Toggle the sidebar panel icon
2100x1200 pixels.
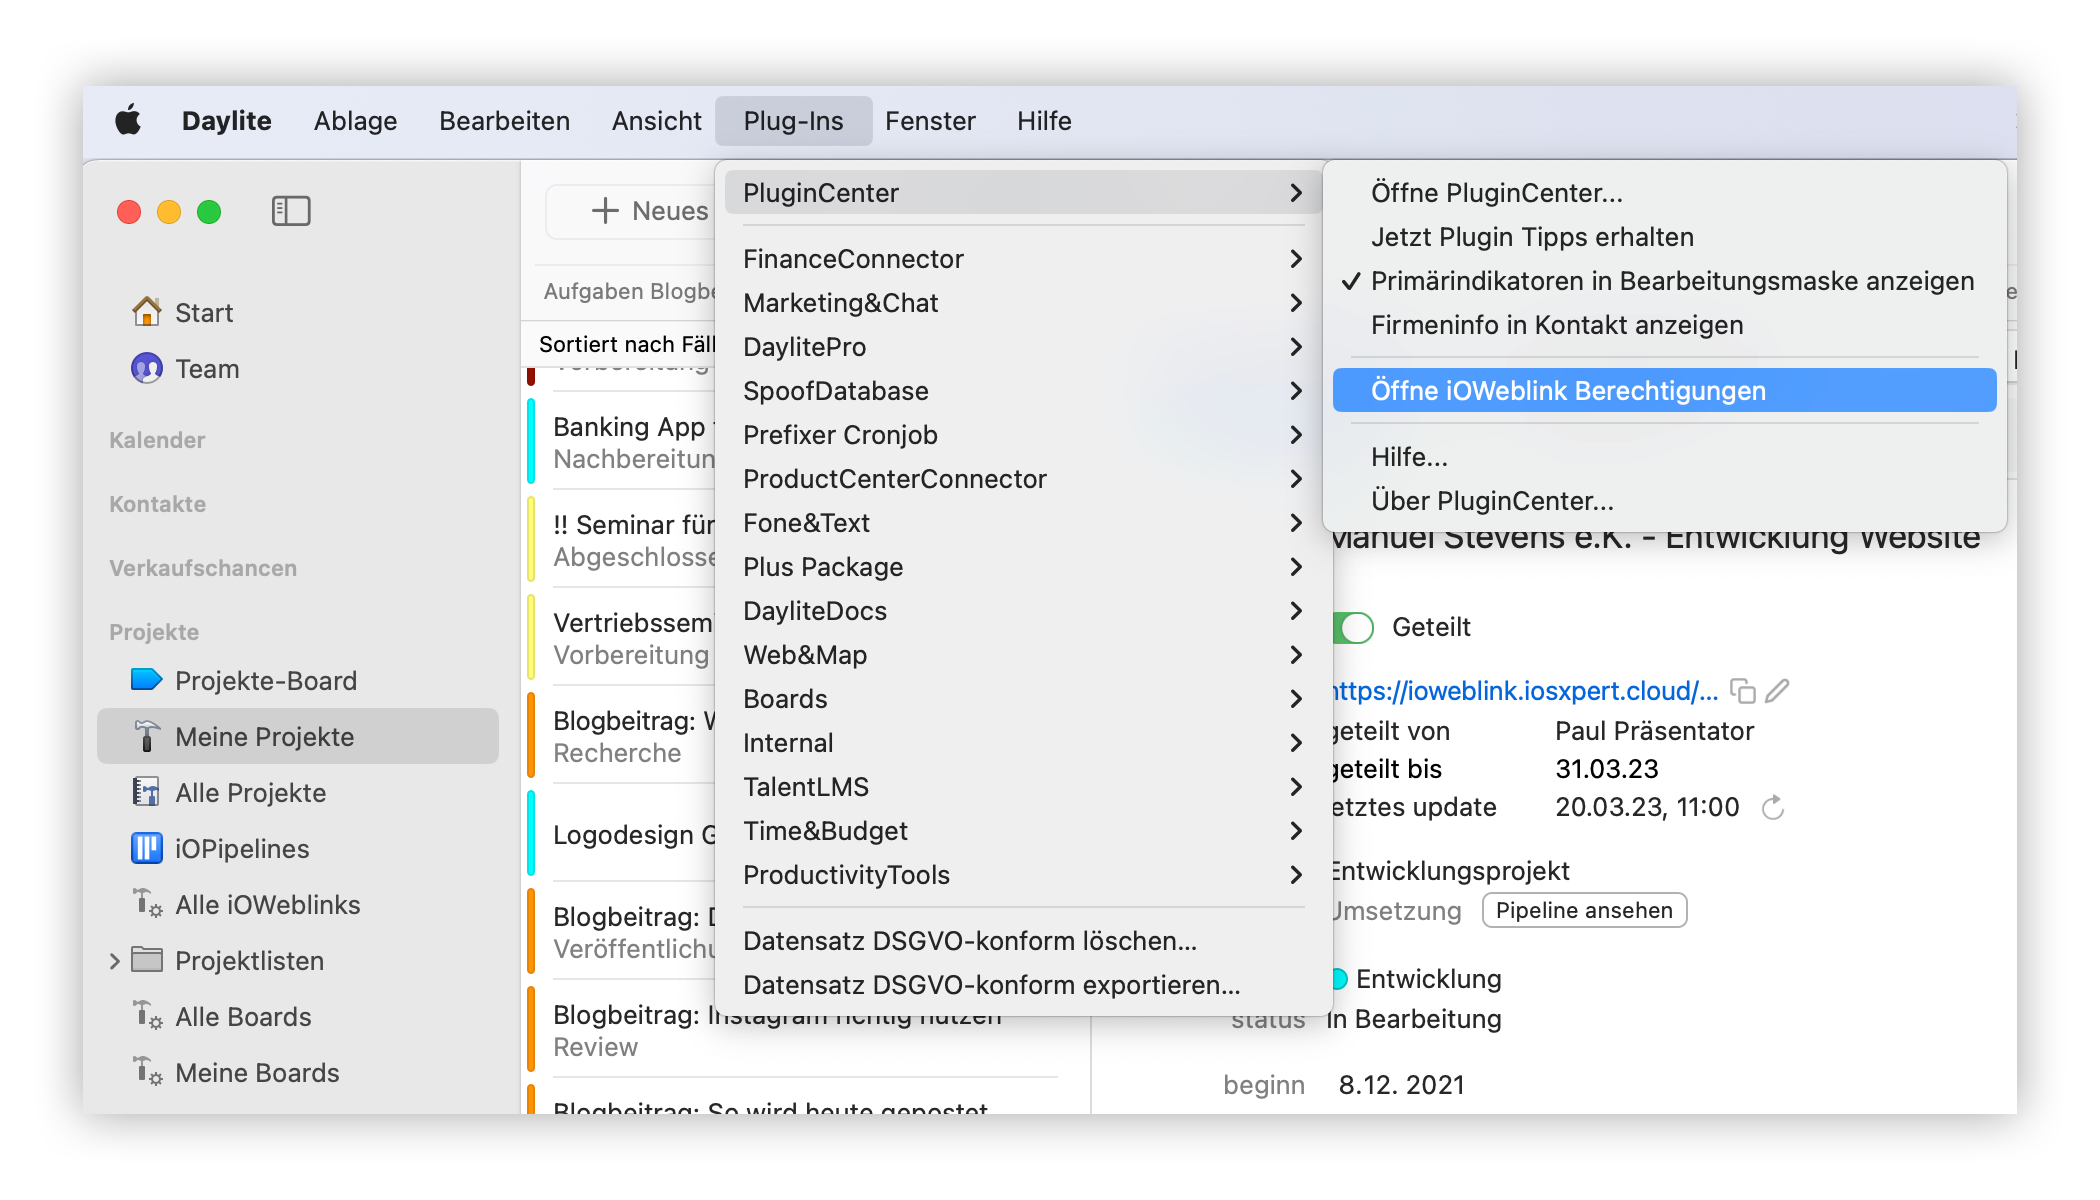coord(291,211)
